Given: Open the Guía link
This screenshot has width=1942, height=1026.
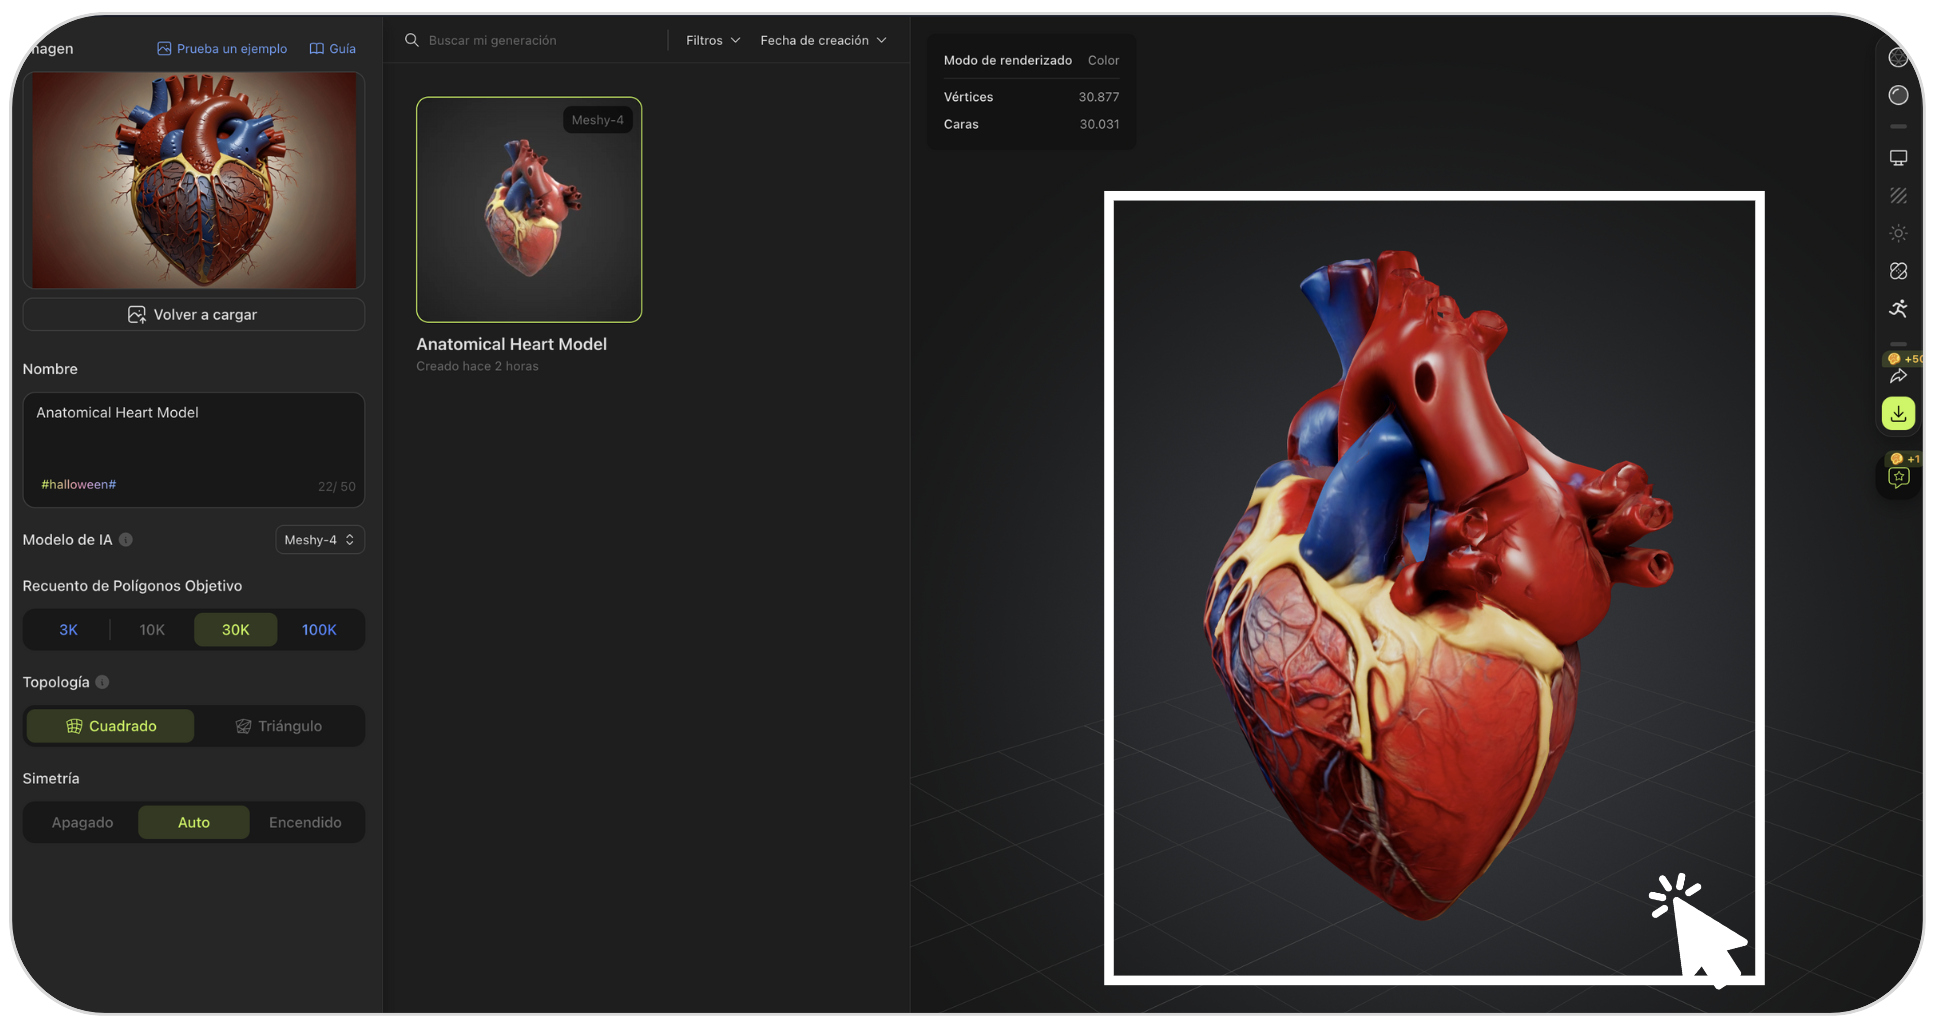Looking at the screenshot, I should coord(333,48).
